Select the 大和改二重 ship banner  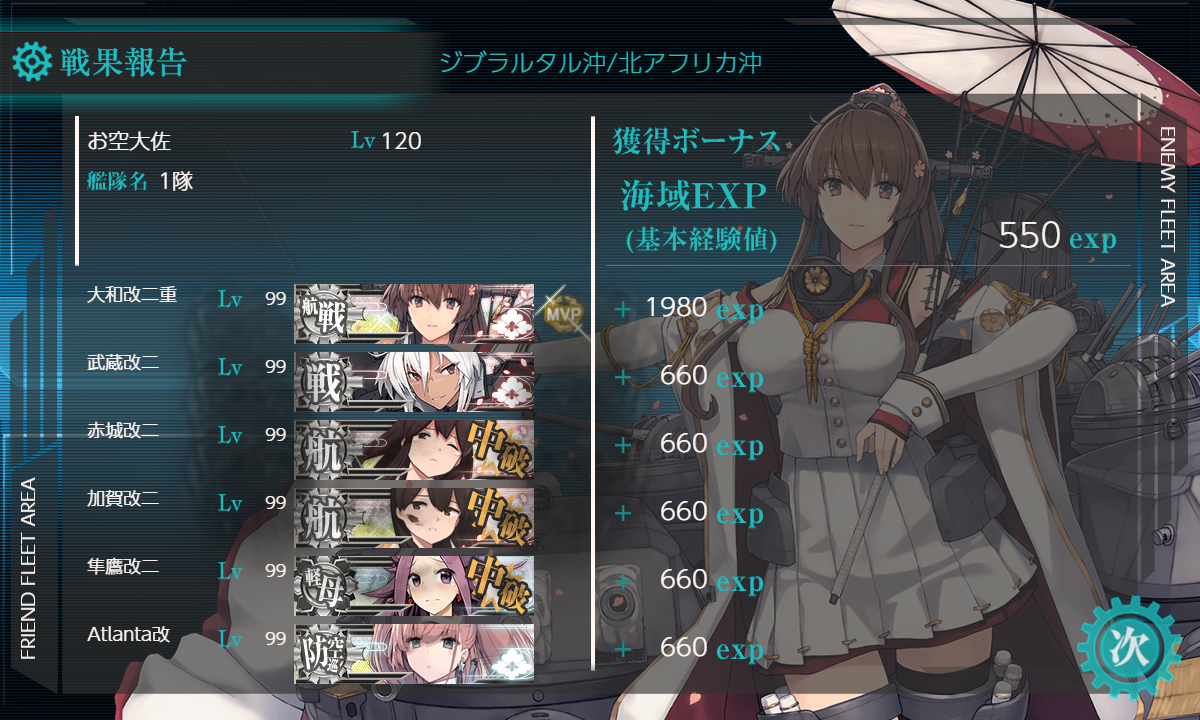pos(414,314)
